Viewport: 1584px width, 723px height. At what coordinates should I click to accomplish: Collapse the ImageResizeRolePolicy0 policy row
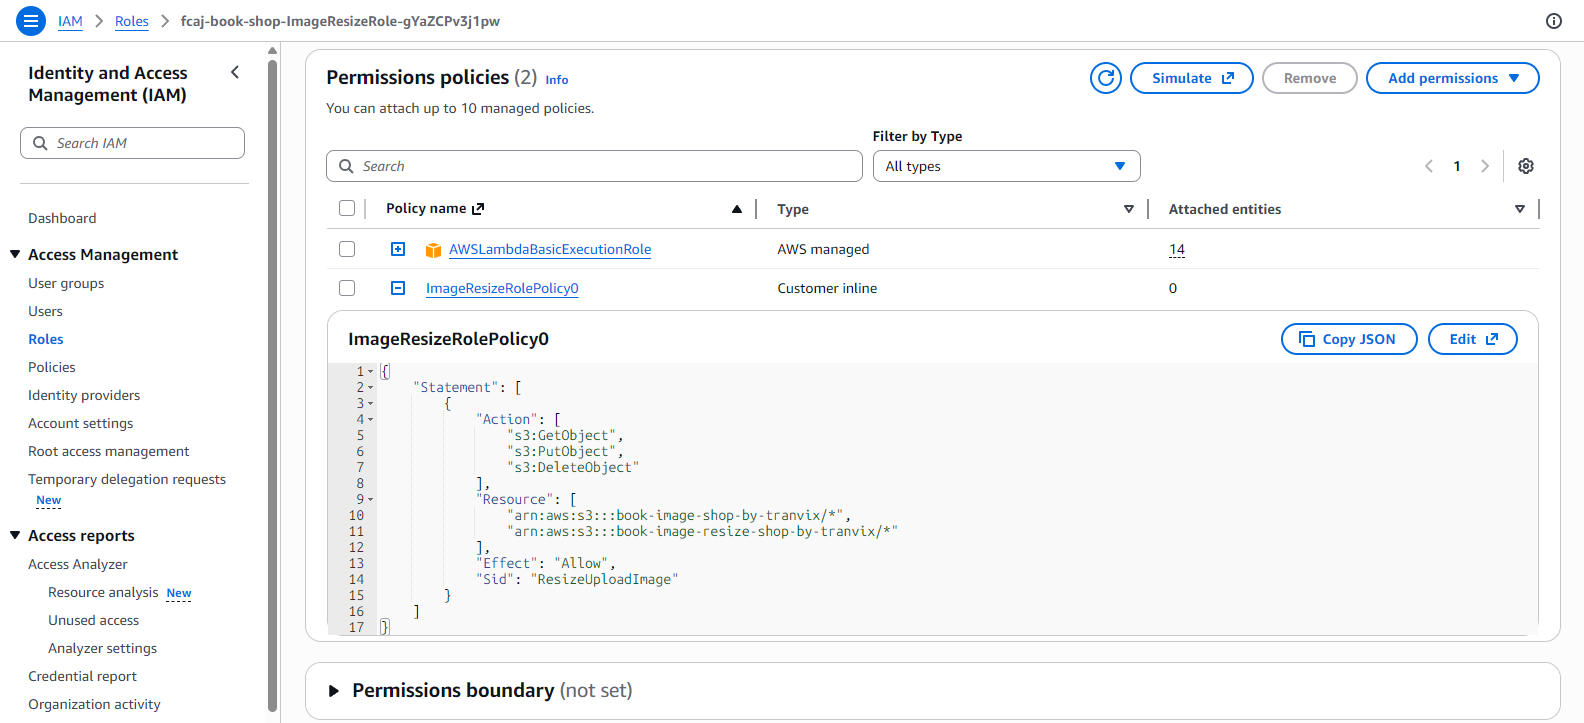click(x=398, y=288)
